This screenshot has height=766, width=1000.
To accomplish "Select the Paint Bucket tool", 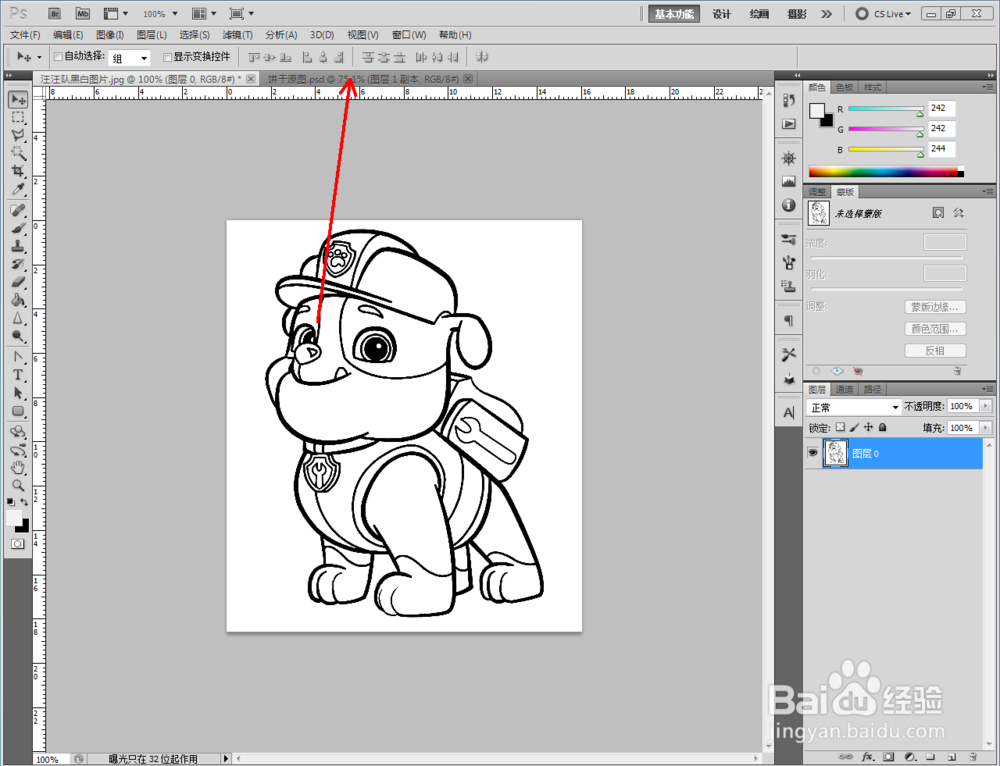I will (x=18, y=300).
